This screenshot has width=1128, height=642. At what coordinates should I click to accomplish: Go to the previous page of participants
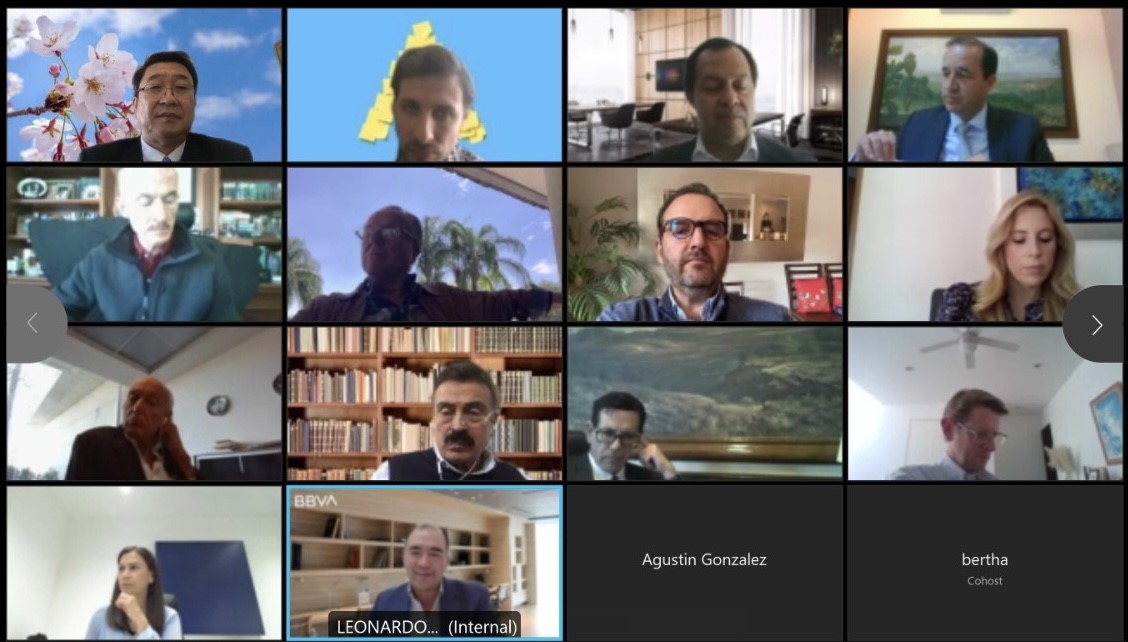32,324
